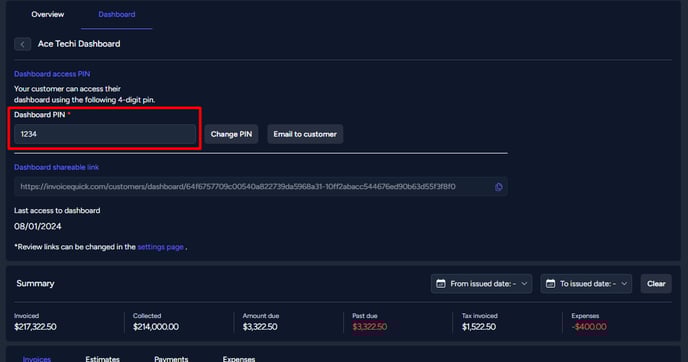Select the Invoiced amount $217,322.50

[35, 327]
